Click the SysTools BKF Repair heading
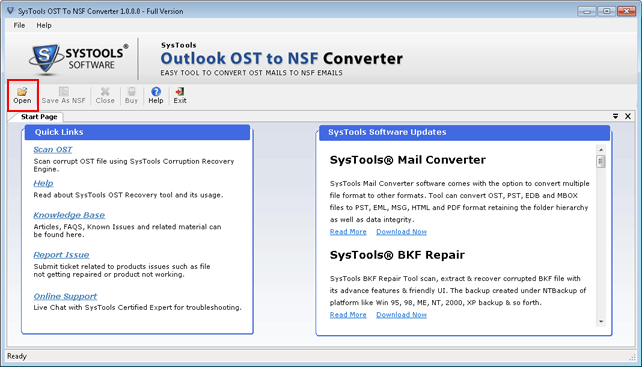Screen dimensions: 642x367 click(397, 255)
